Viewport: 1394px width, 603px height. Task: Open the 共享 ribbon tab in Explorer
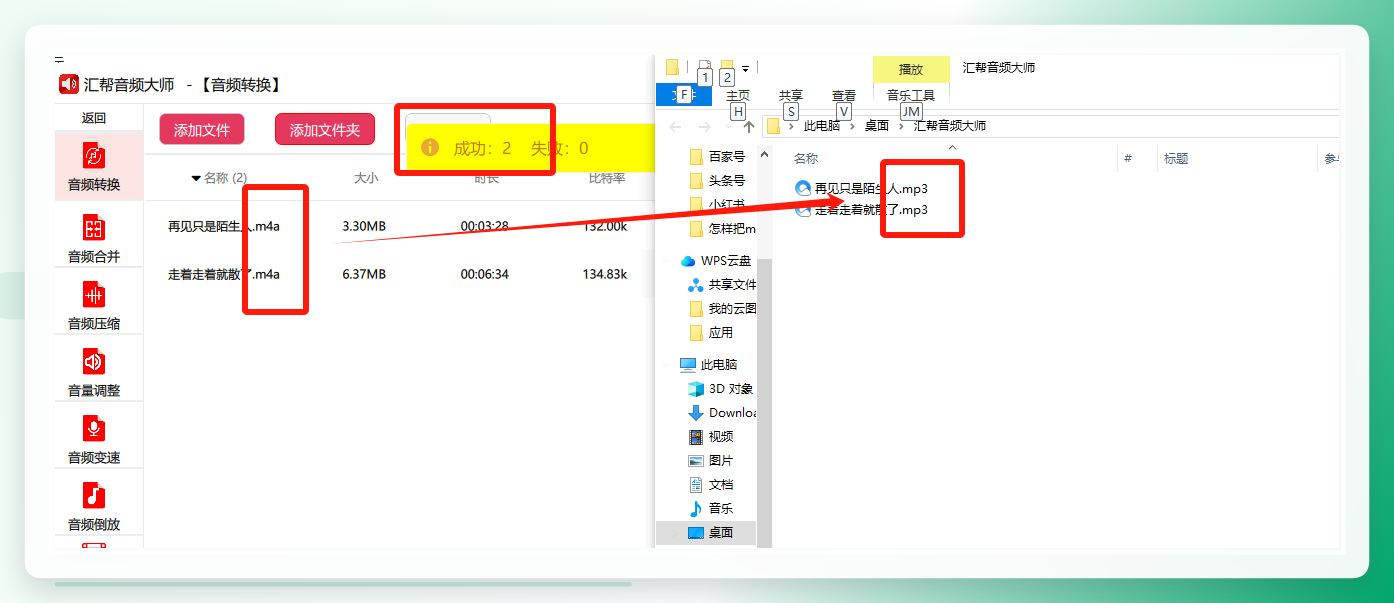pos(791,96)
